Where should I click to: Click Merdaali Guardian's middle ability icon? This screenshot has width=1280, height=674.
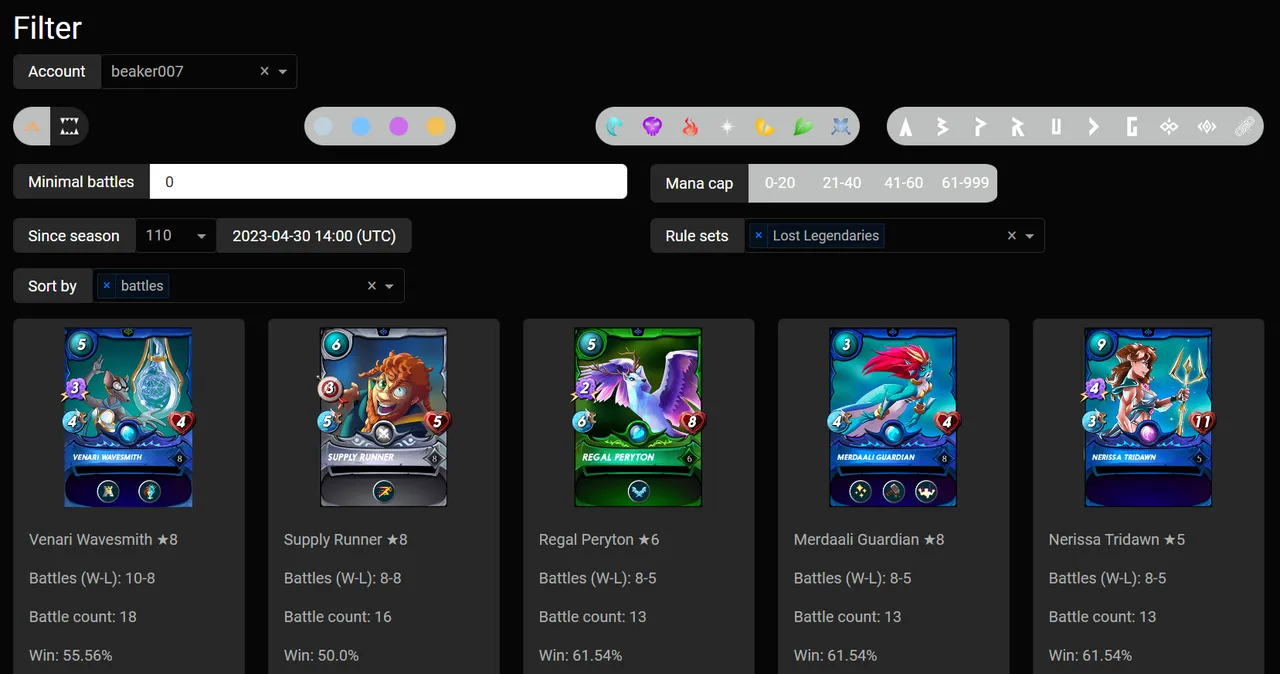(x=894, y=491)
